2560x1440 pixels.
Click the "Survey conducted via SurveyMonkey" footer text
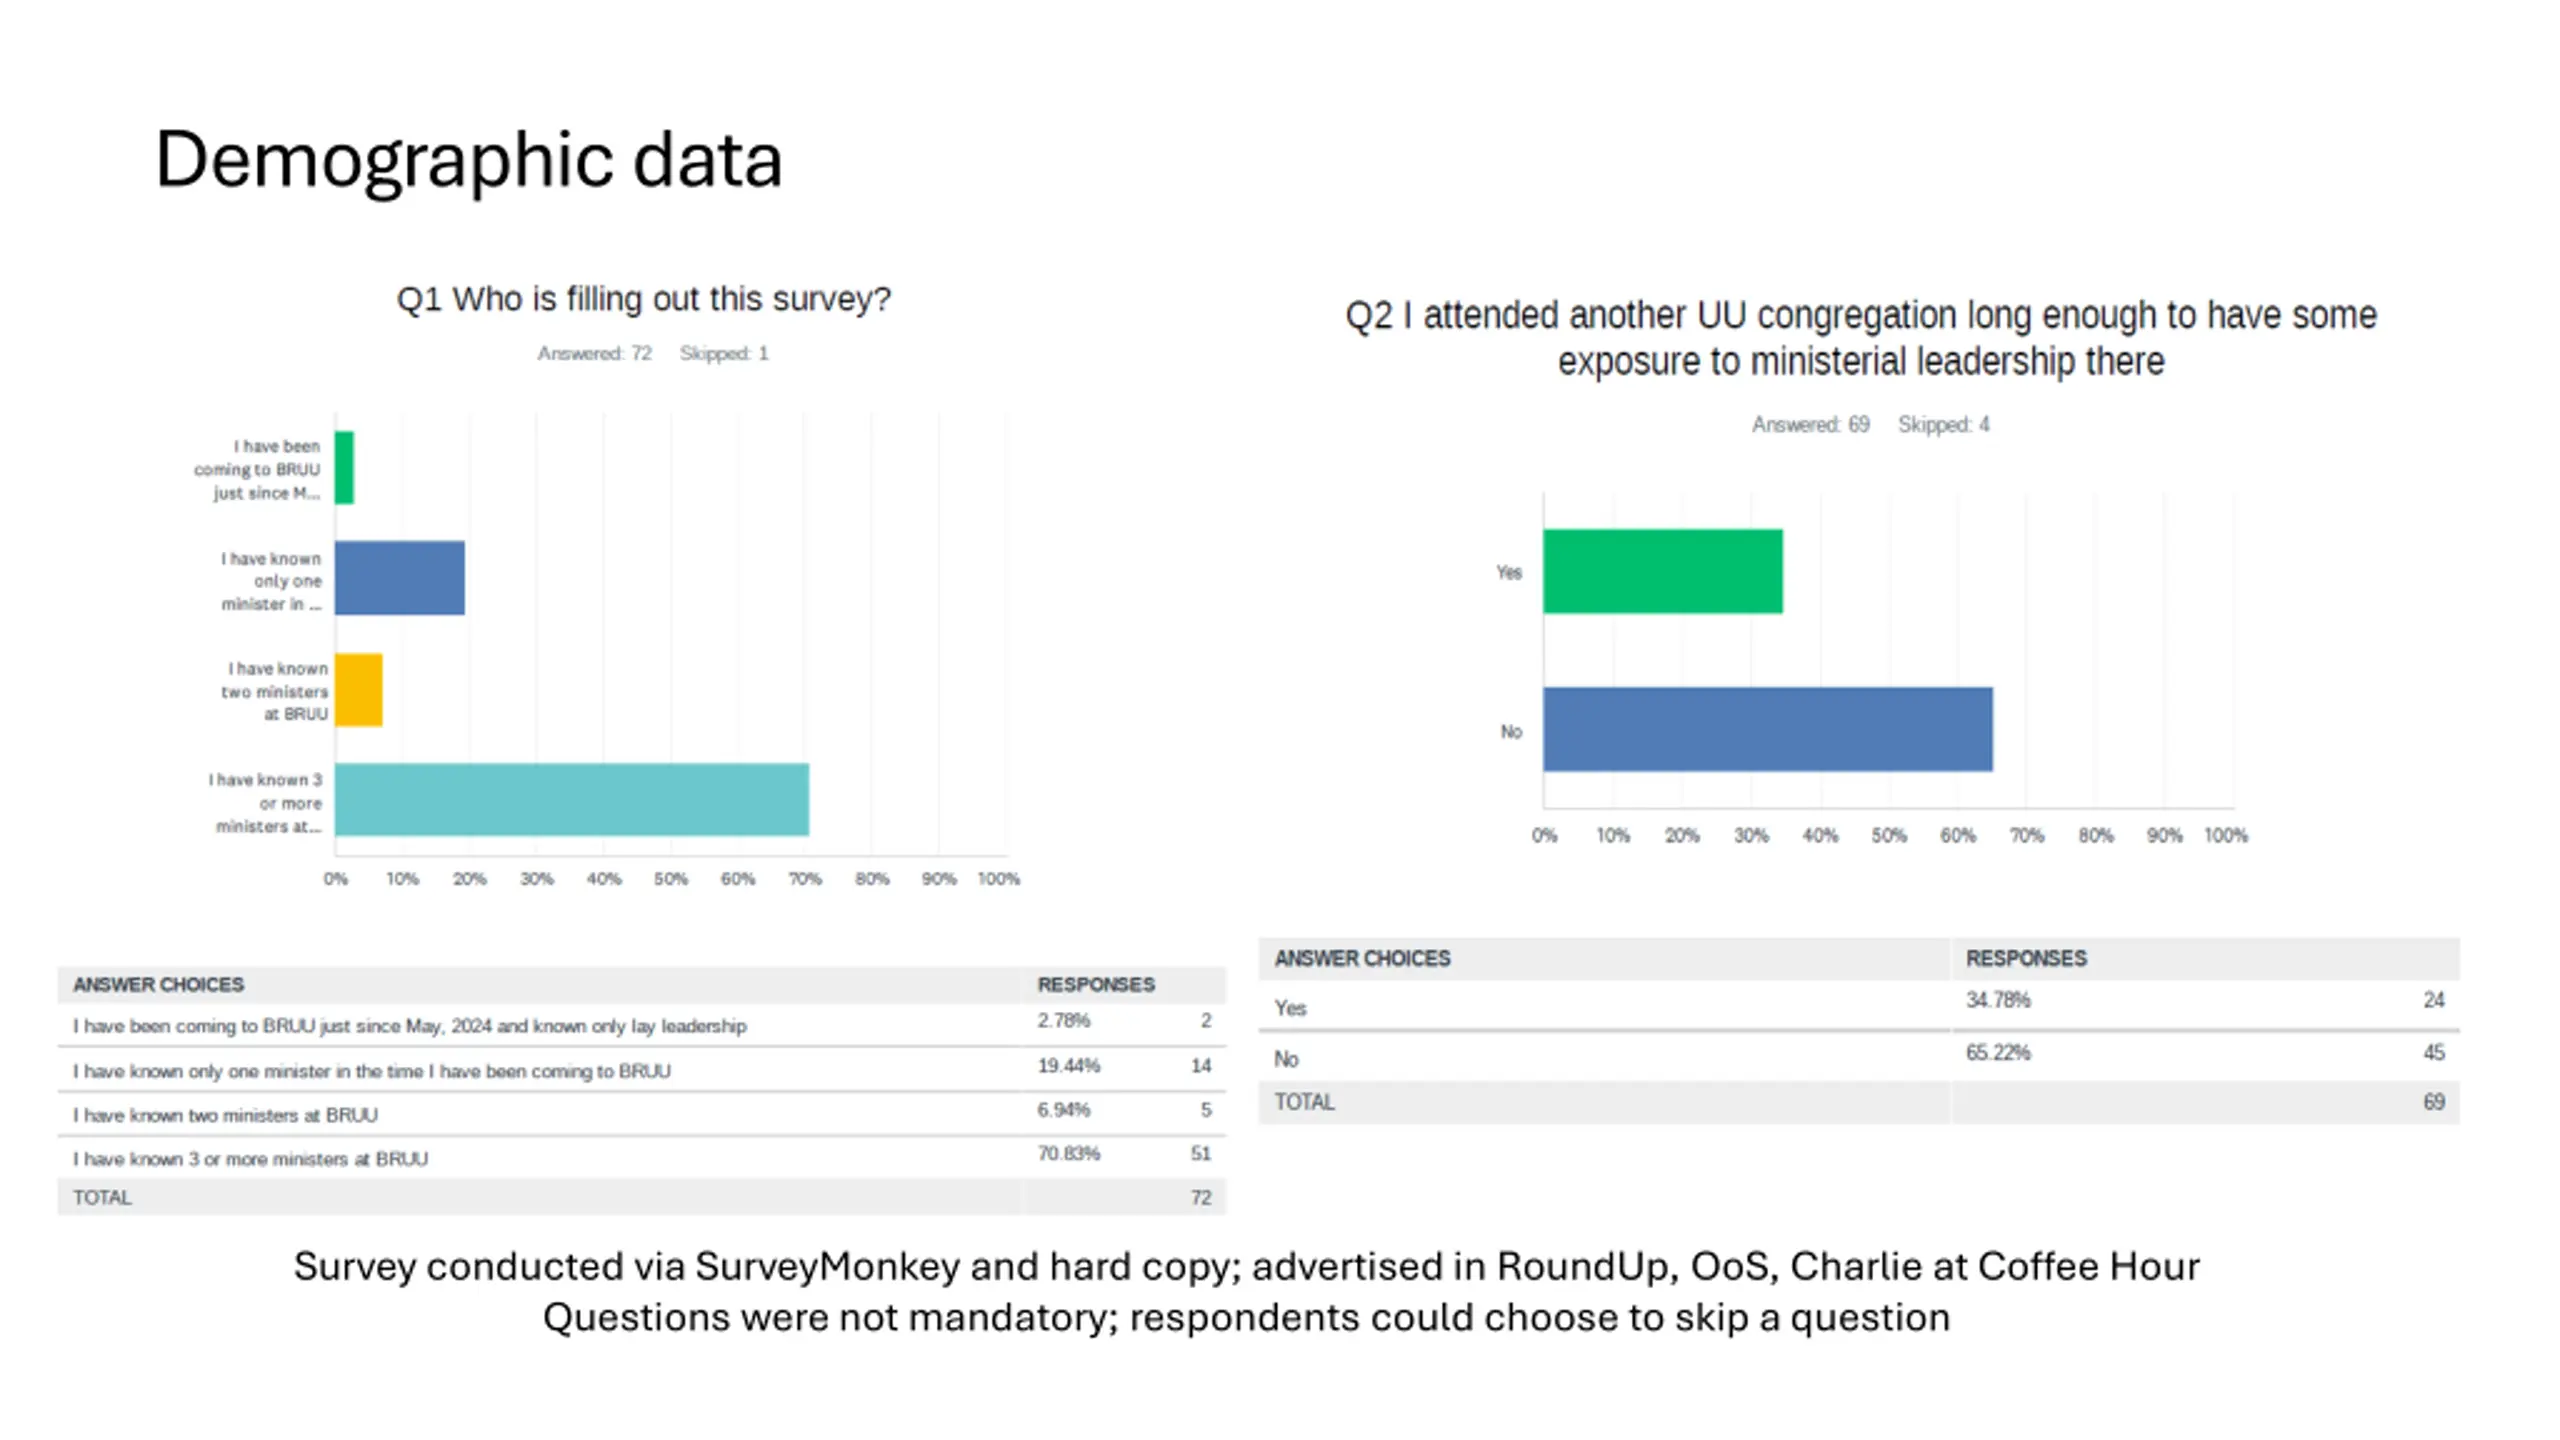tap(1246, 1267)
